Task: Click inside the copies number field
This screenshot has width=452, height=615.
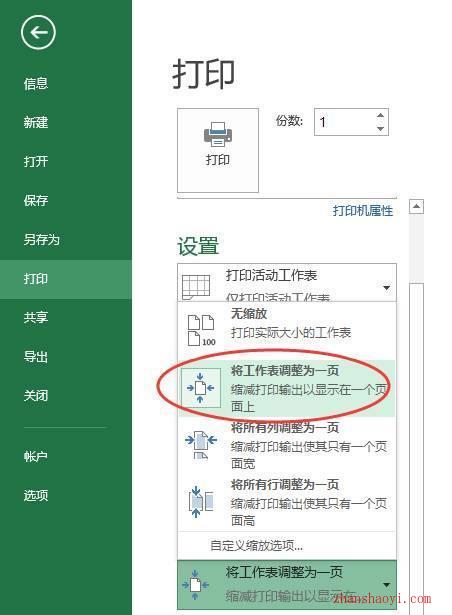Action: 344,122
